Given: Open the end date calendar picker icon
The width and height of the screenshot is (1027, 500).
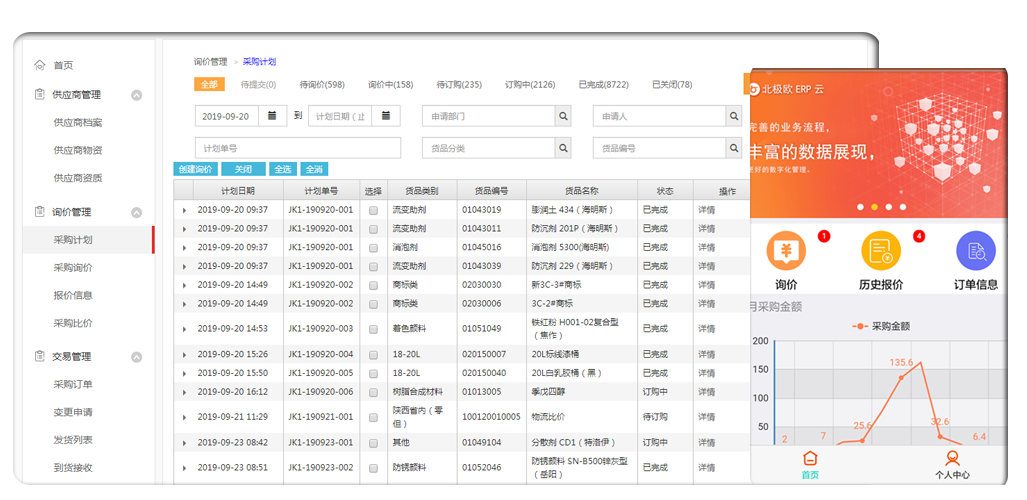Looking at the screenshot, I should (x=386, y=116).
